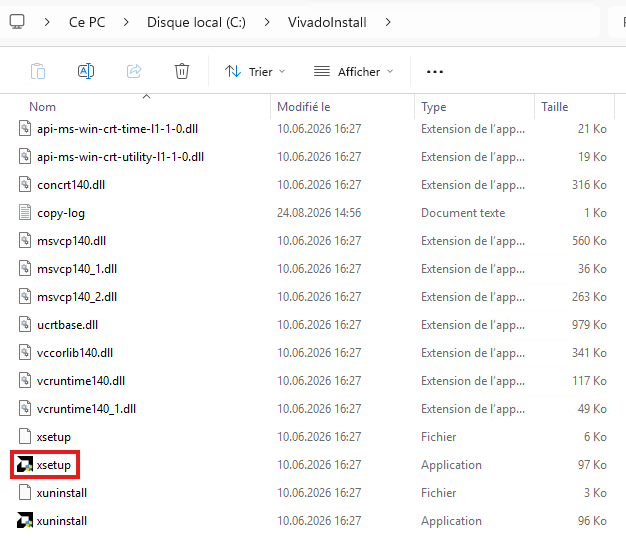This screenshot has width=626, height=538.
Task: Go to Ce PC in breadcrumb
Action: coord(87,22)
